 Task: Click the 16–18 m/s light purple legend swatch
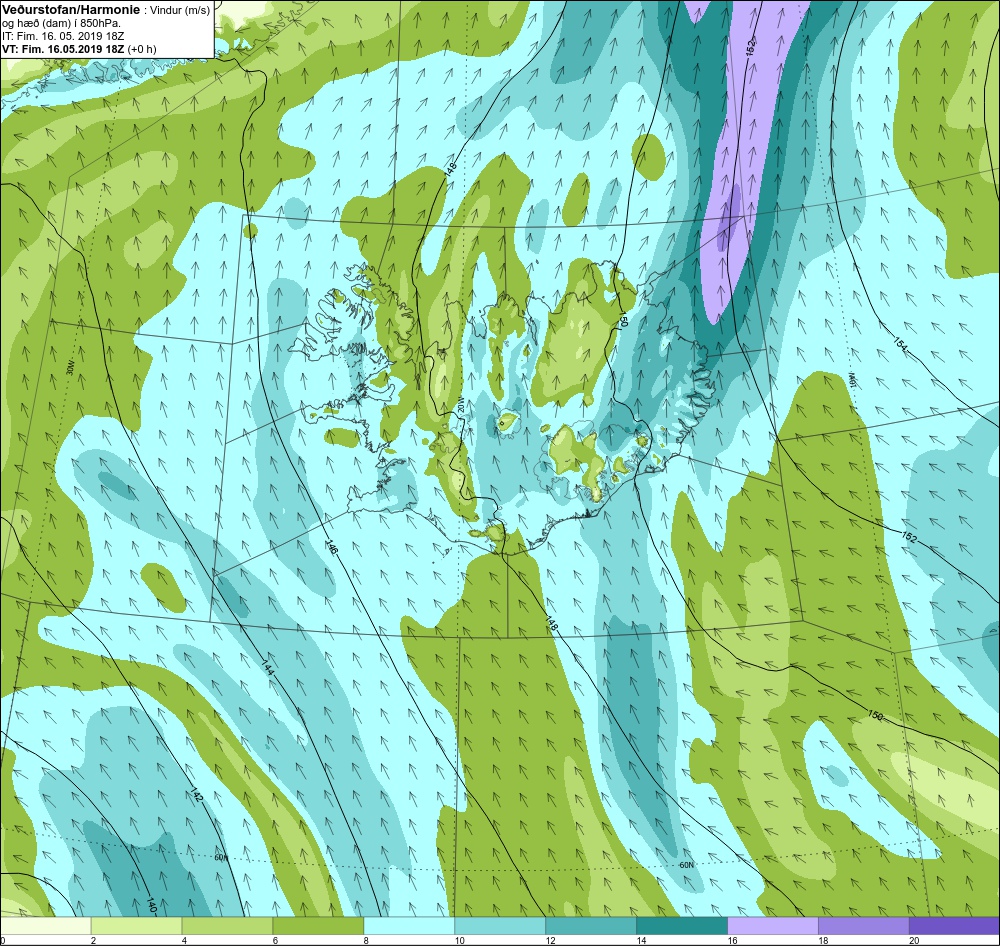coord(773,926)
